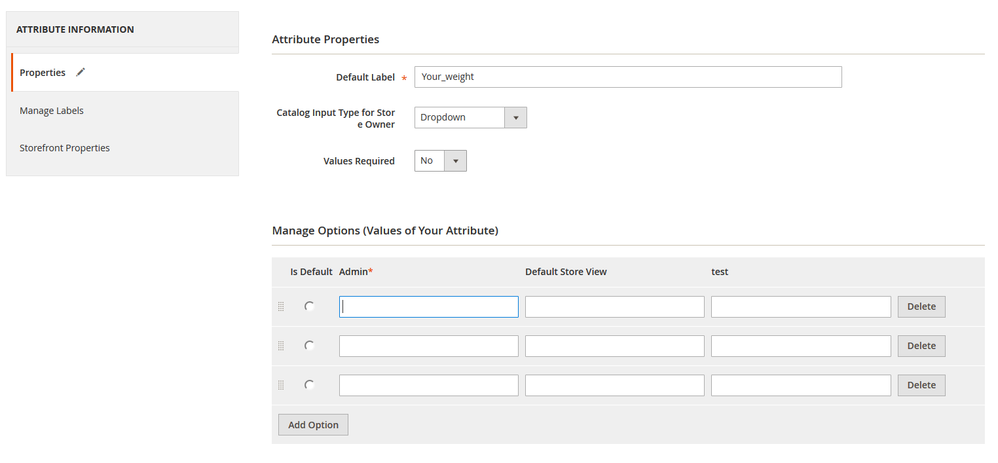This screenshot has width=998, height=463.
Task: Click the second row Default Store View field
Action: click(x=614, y=346)
